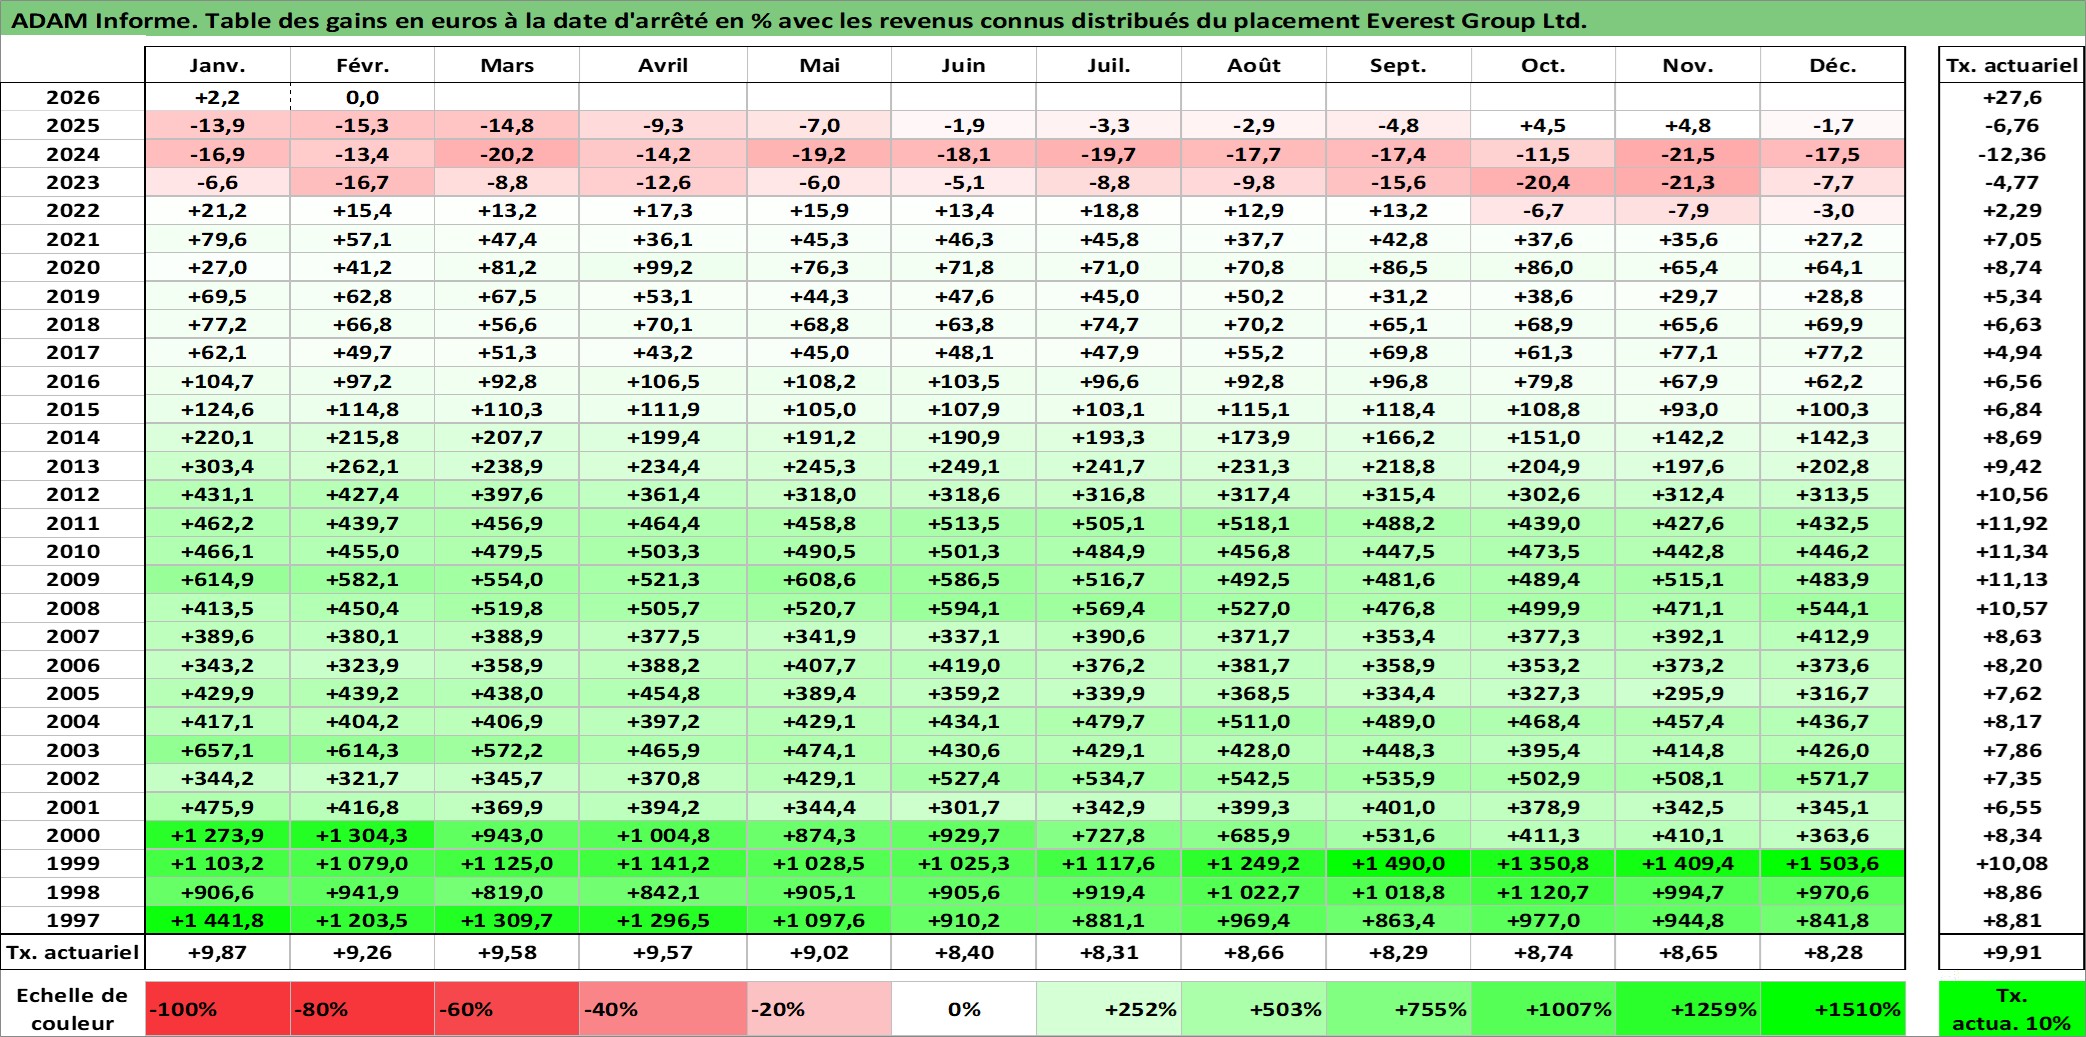Click the 2009 row label

73,579
